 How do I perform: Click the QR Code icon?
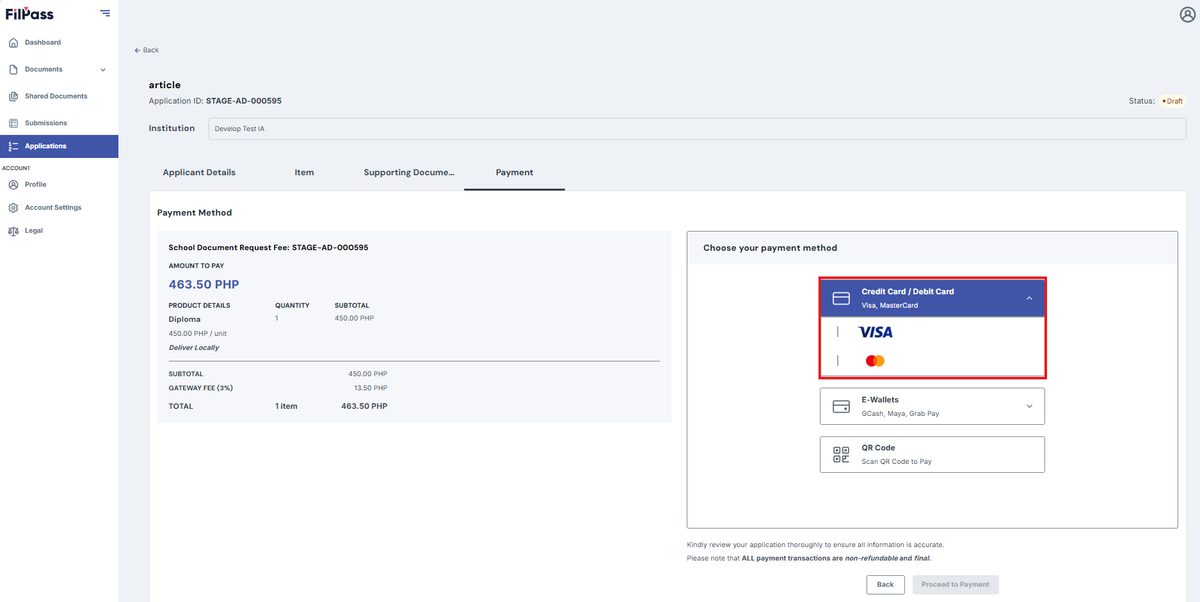pyautogui.click(x=841, y=455)
